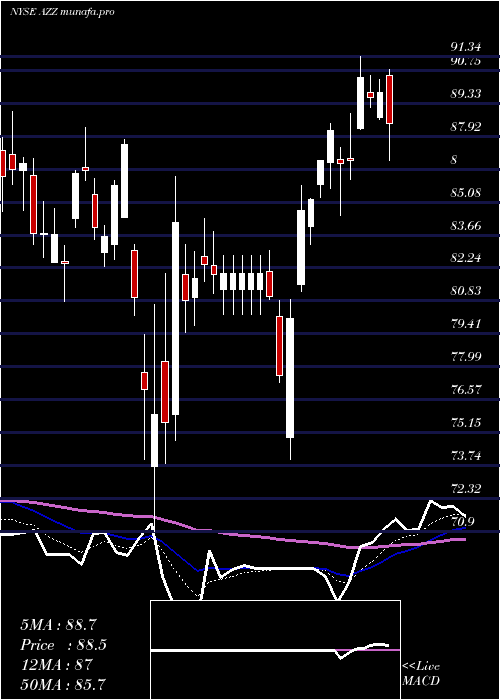Click the tall white candle reaching the 91.34 high
Image resolution: width=500 pixels, height=700 pixels.
360,92
